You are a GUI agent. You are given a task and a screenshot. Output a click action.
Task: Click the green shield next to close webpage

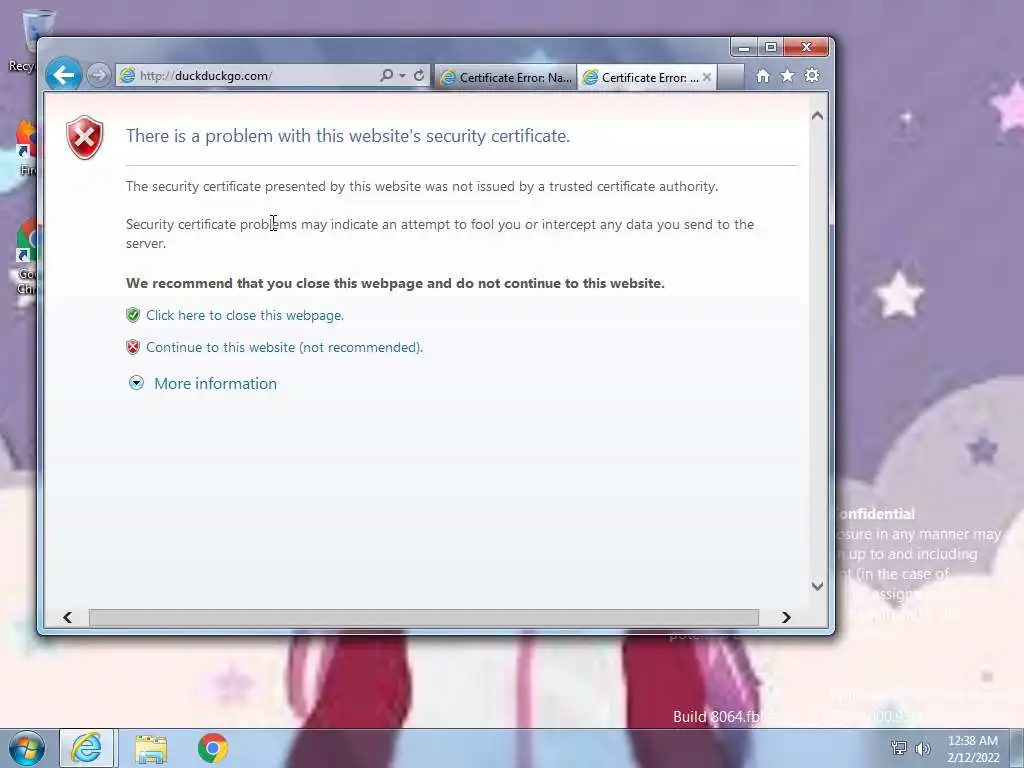(133, 315)
